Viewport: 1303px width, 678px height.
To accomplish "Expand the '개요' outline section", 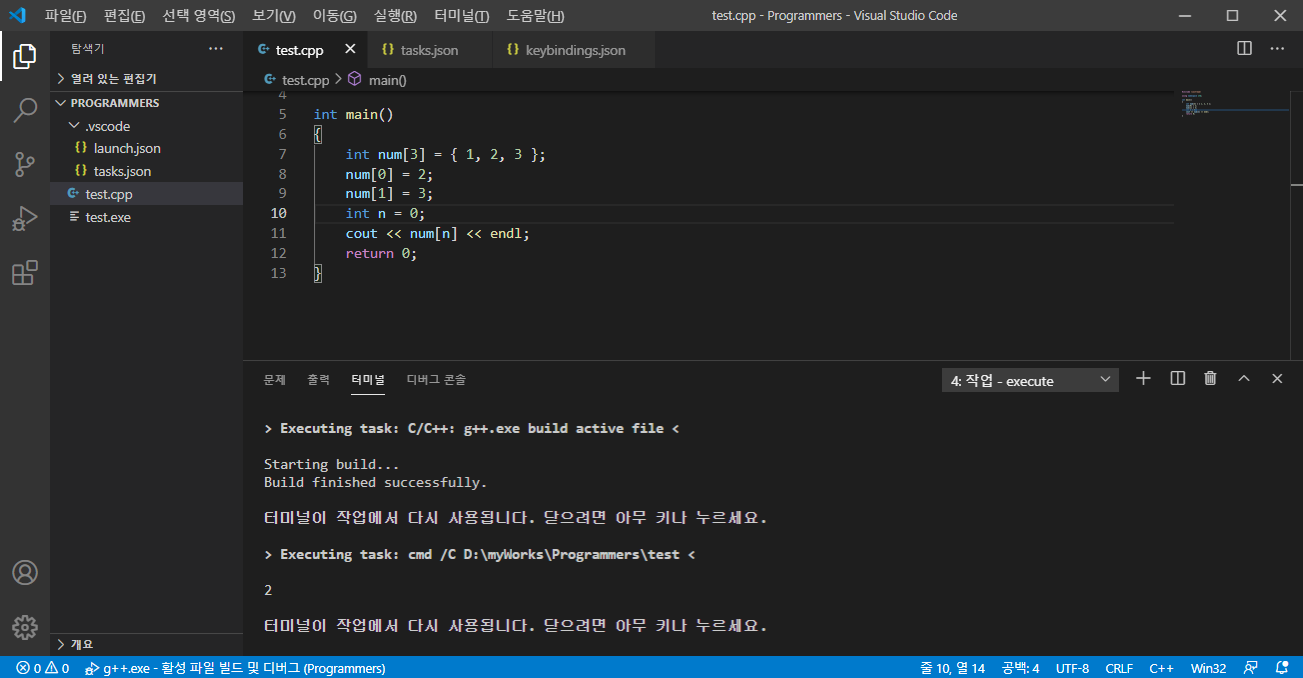I will point(146,644).
